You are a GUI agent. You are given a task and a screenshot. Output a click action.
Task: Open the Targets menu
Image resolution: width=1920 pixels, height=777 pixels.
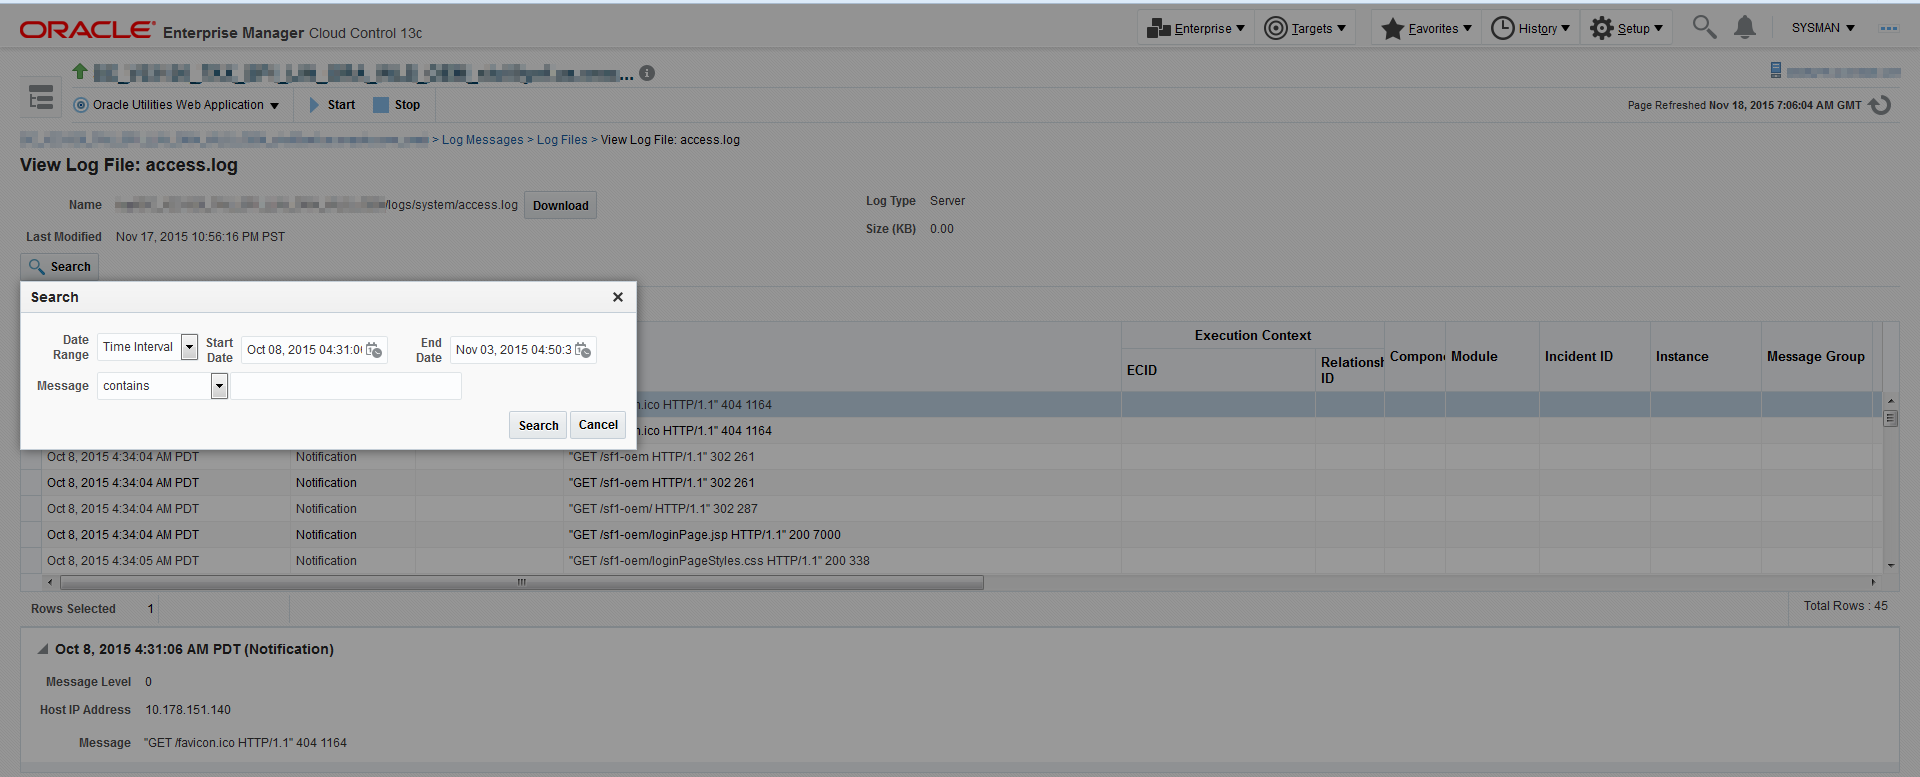point(1305,28)
